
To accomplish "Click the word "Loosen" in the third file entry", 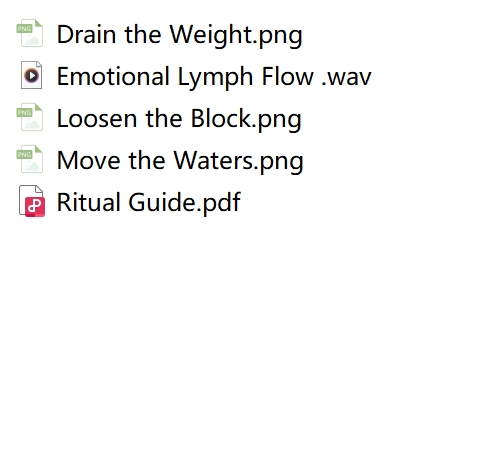I will click(x=97, y=119).
